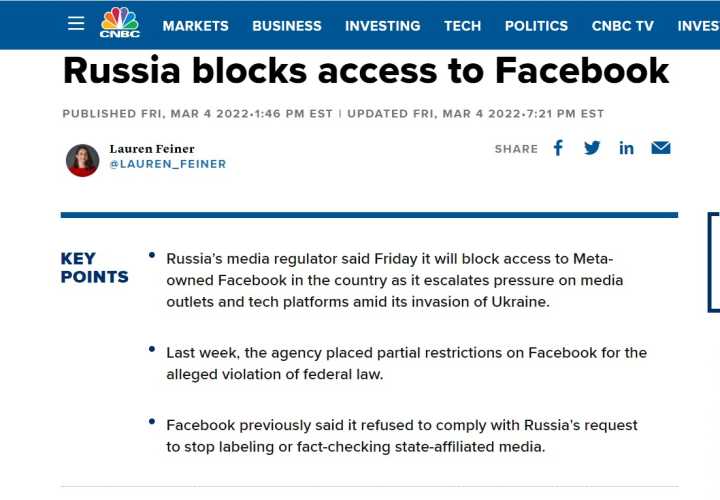
Task: Click the CNBC peacock logo
Action: [x=120, y=22]
